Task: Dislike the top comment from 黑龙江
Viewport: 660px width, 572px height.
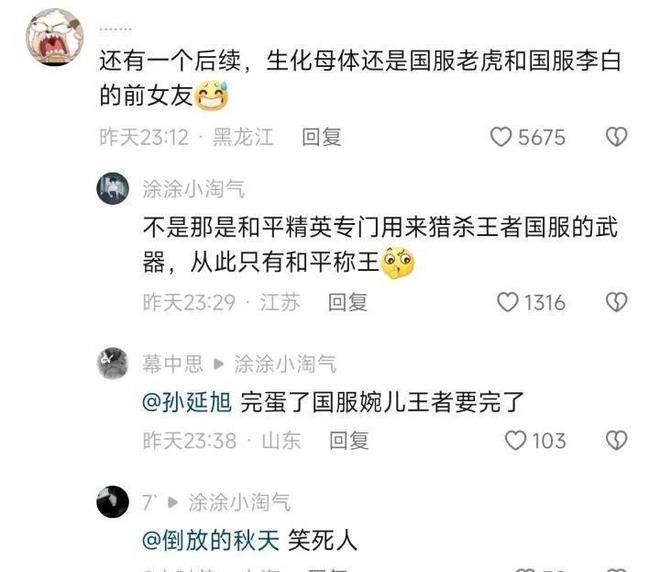Action: [616, 137]
